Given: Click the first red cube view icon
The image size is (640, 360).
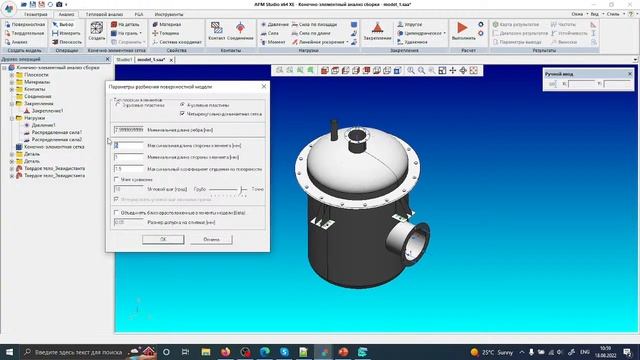Looking at the screenshot, I should (324, 71).
